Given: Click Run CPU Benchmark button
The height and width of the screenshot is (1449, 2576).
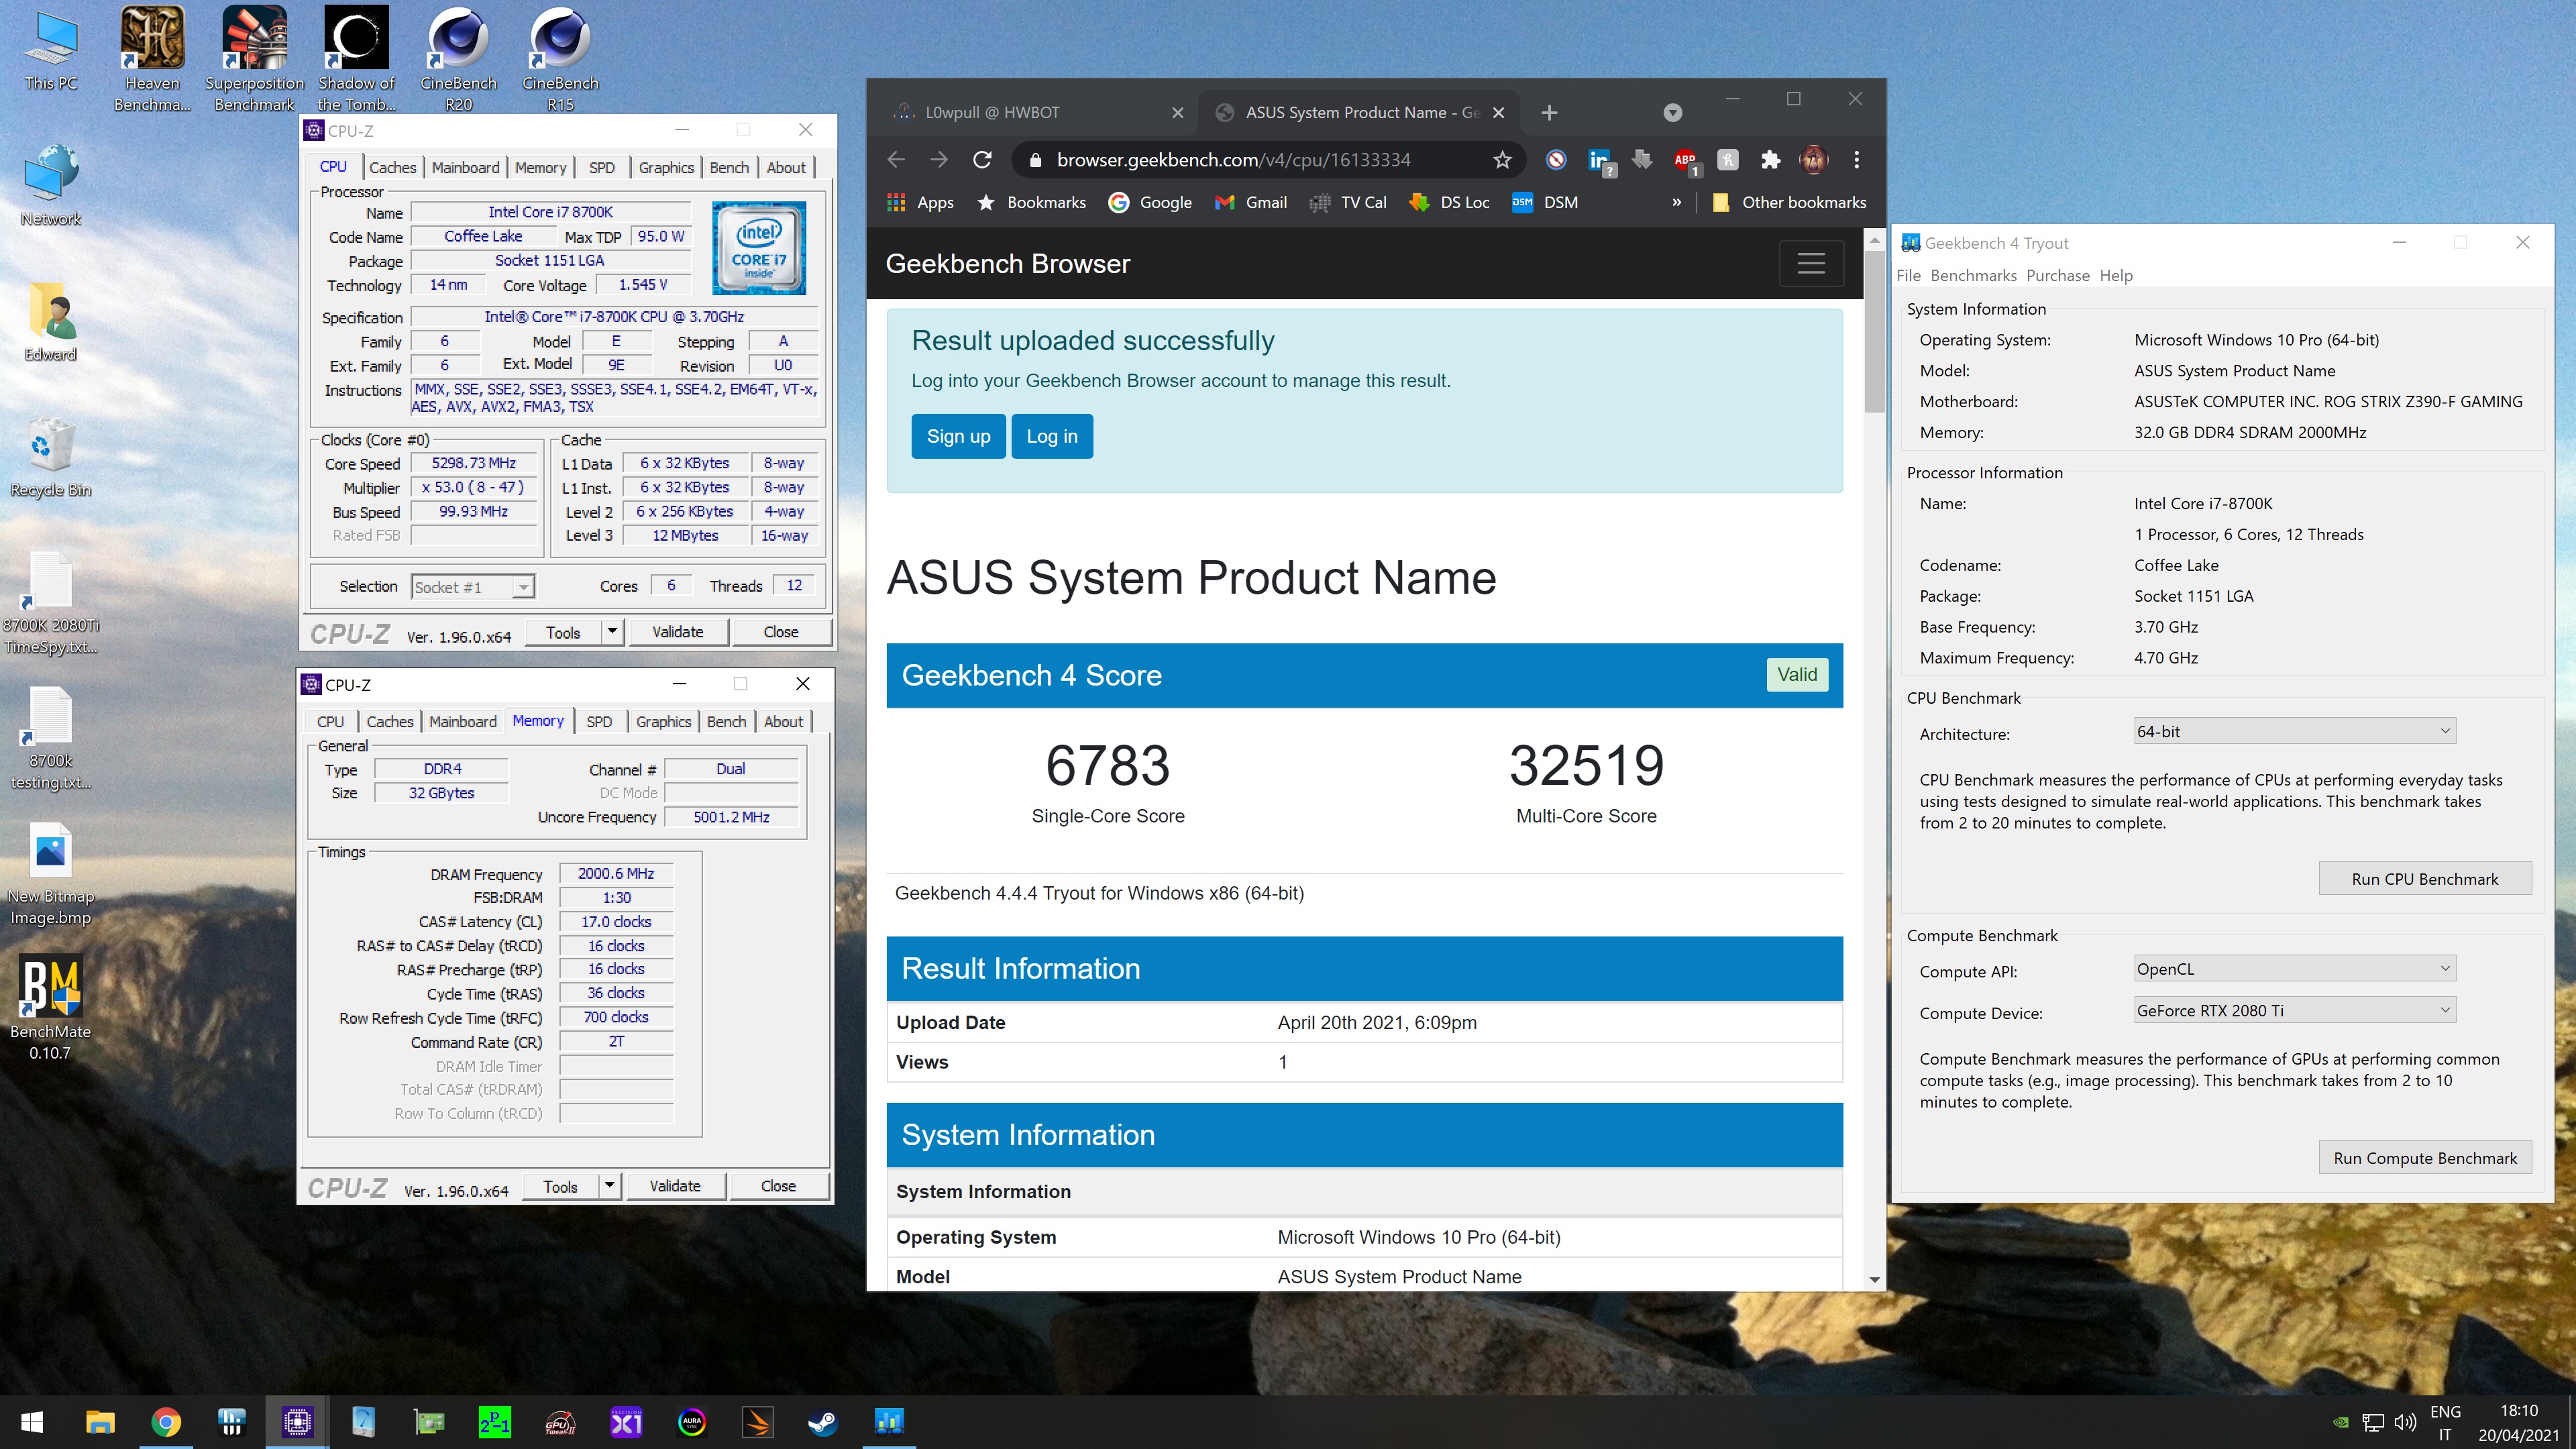Looking at the screenshot, I should pyautogui.click(x=2425, y=879).
